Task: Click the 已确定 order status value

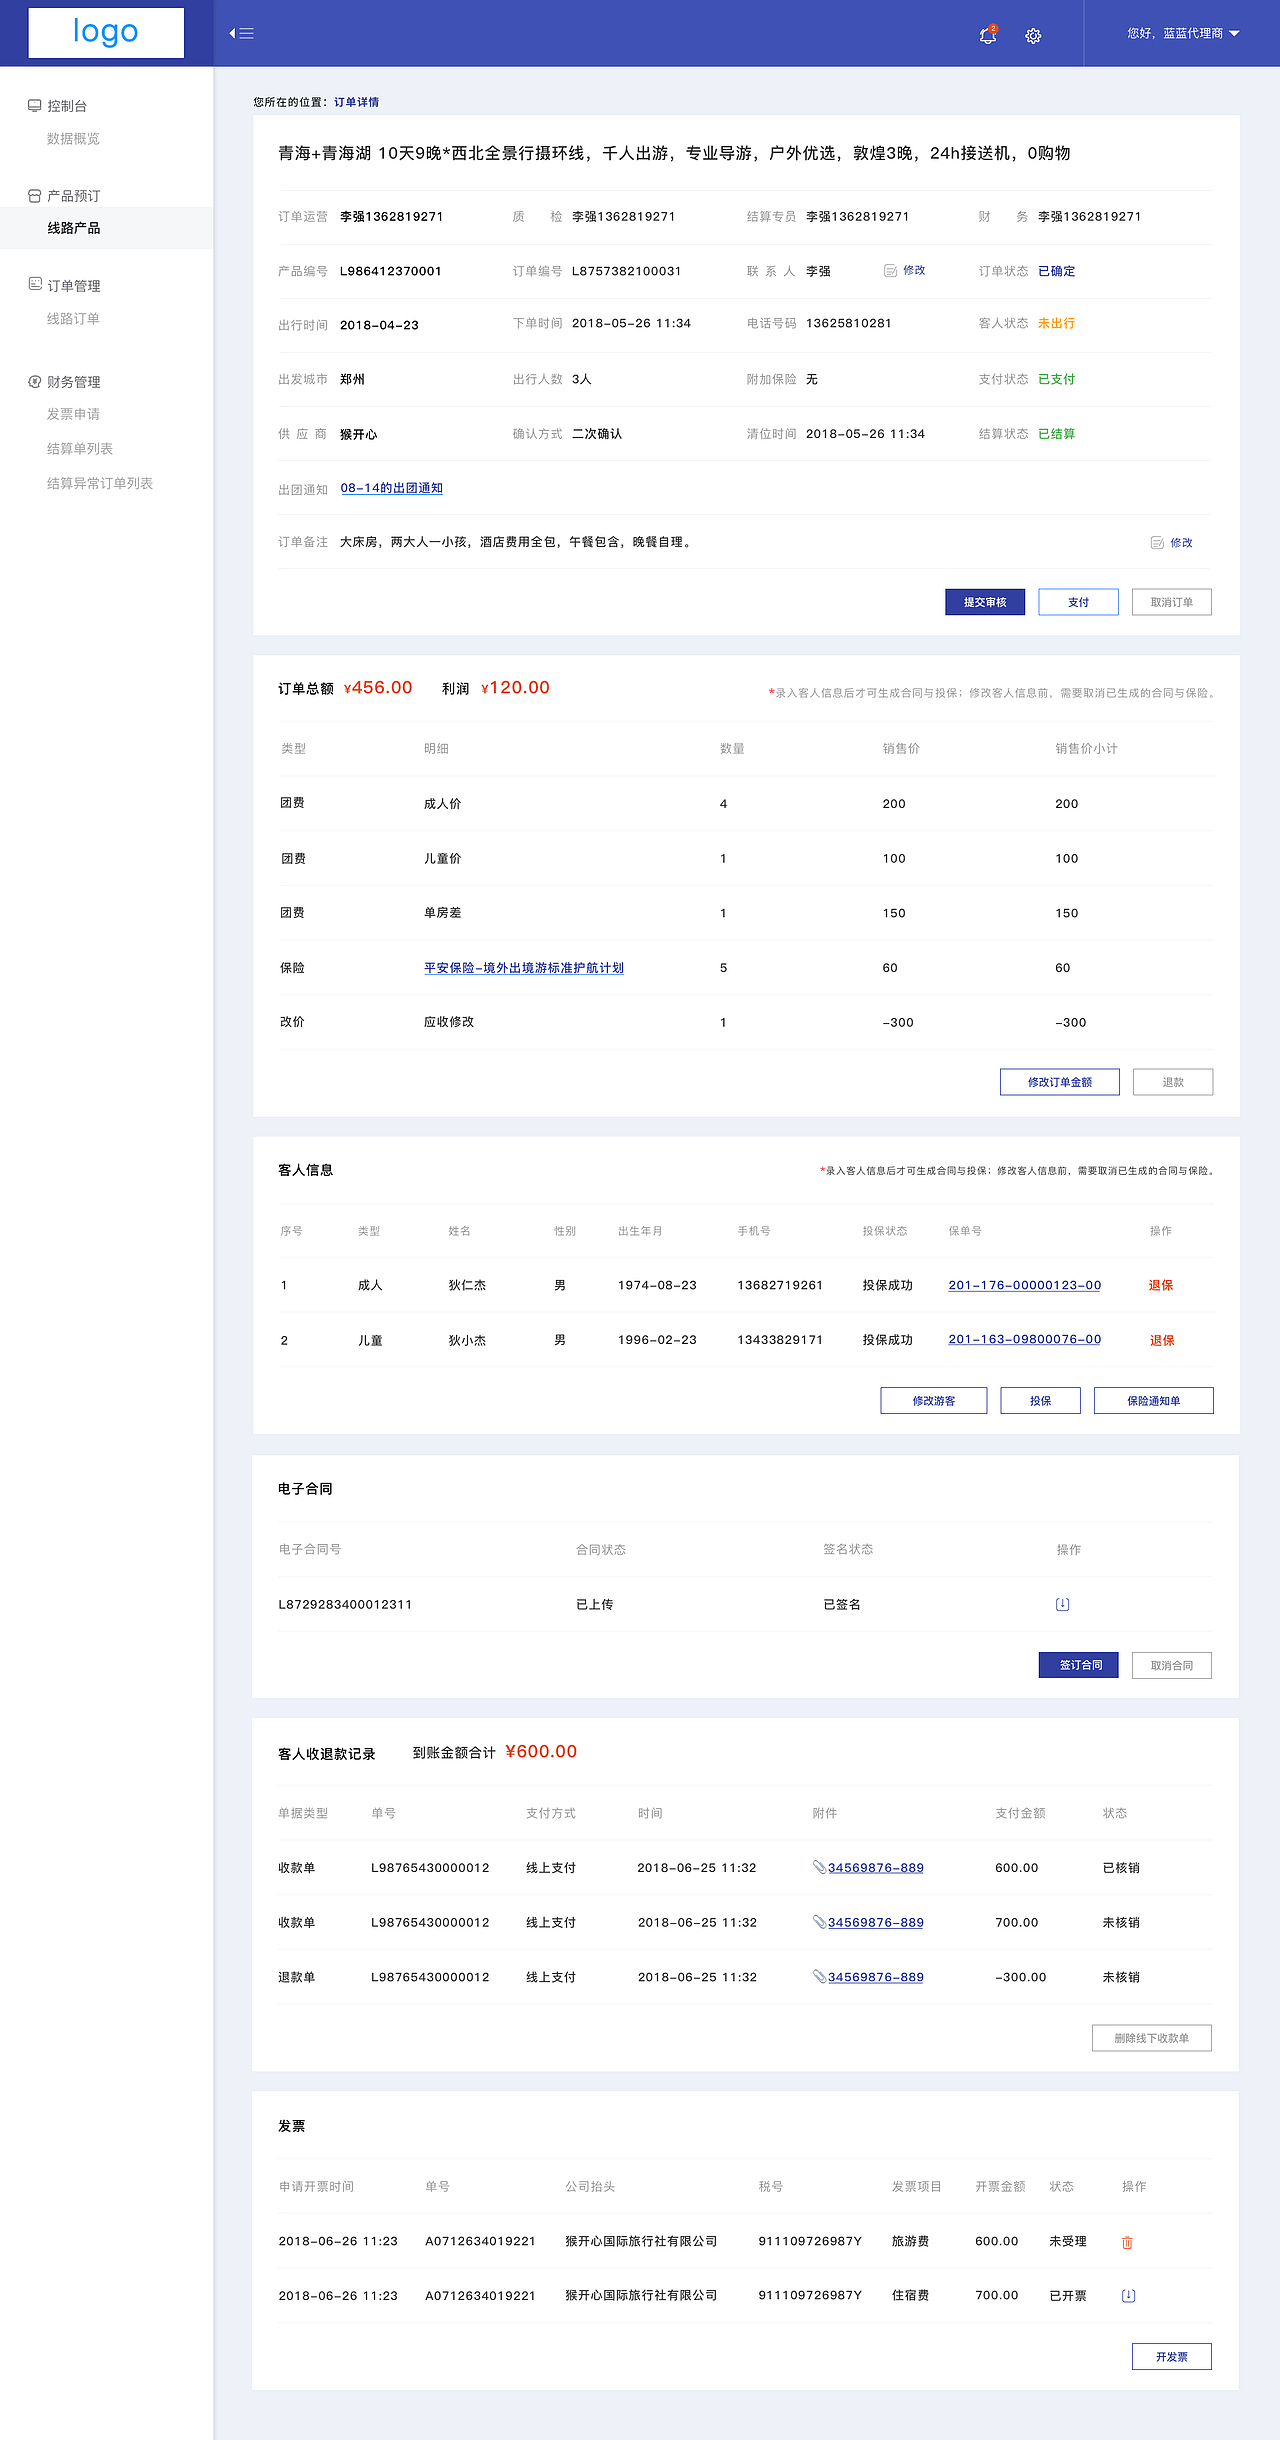Action: pyautogui.click(x=1057, y=271)
